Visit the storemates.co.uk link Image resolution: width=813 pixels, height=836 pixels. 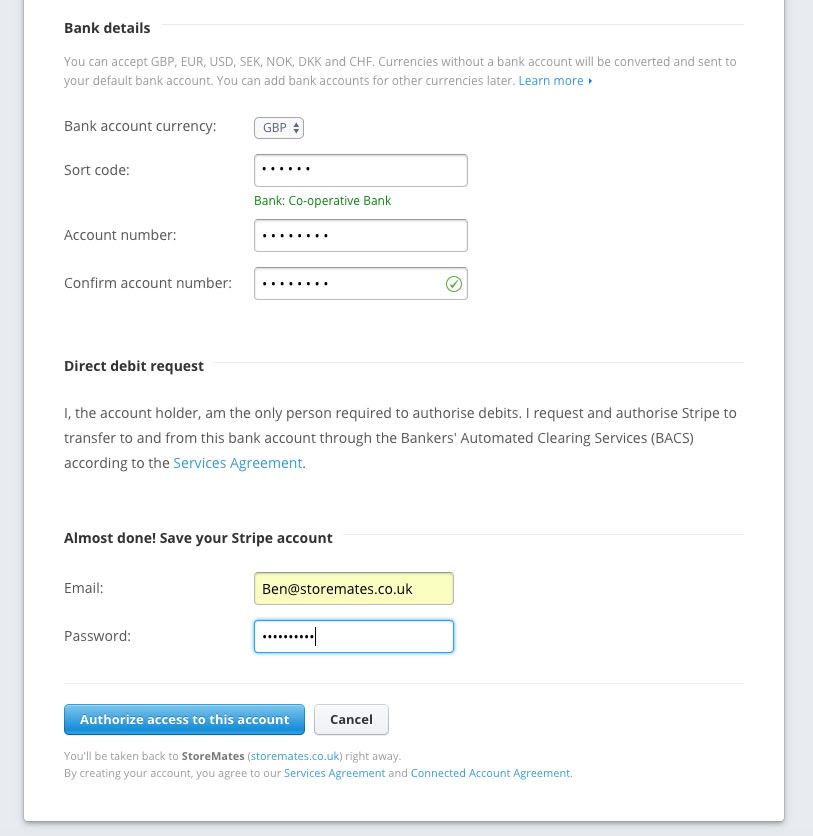tap(295, 756)
